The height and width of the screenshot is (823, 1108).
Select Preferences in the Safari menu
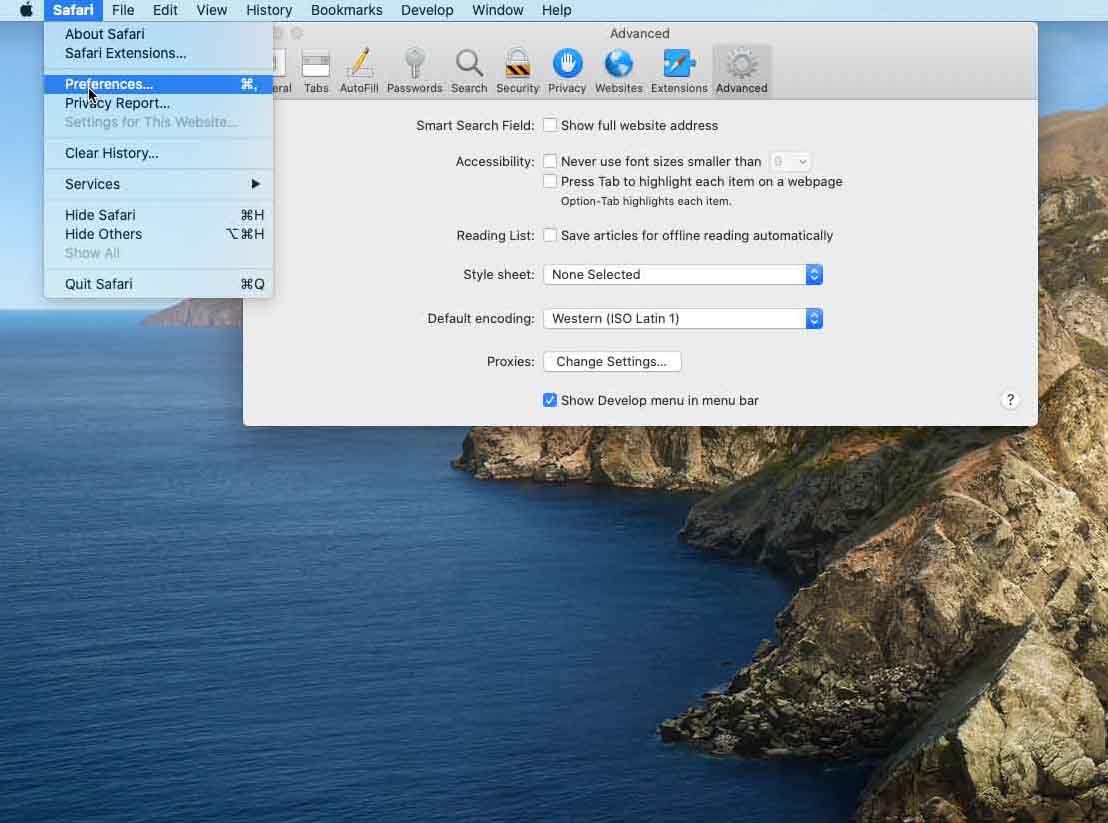[158, 84]
